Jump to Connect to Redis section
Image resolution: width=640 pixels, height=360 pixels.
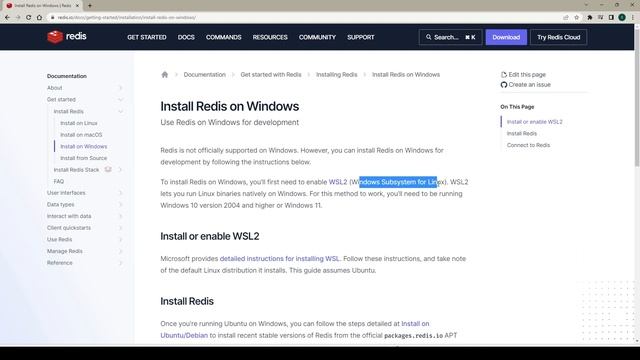(528, 145)
